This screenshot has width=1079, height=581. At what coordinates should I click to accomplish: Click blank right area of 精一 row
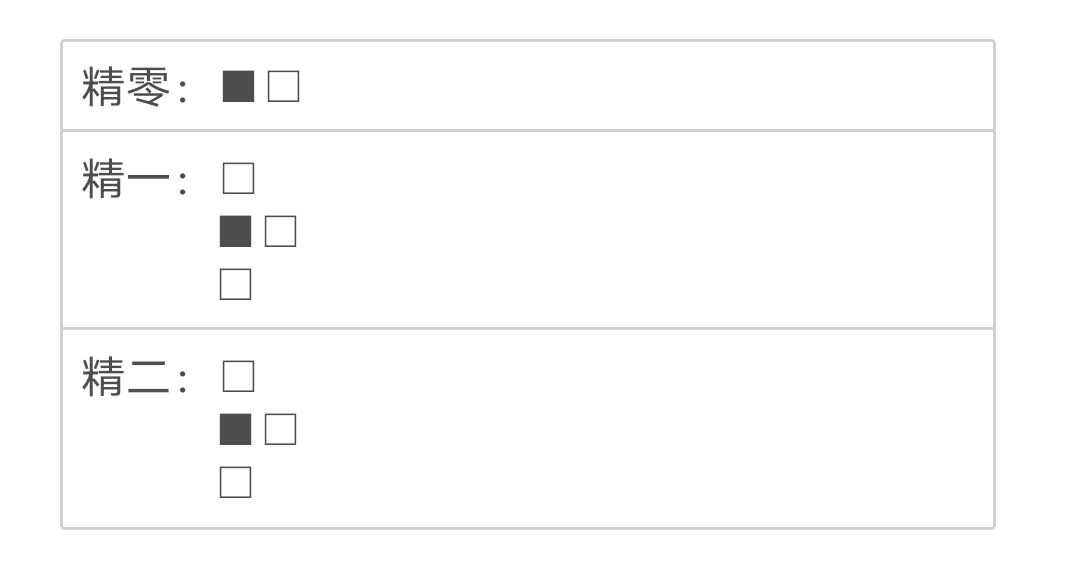coord(650,230)
